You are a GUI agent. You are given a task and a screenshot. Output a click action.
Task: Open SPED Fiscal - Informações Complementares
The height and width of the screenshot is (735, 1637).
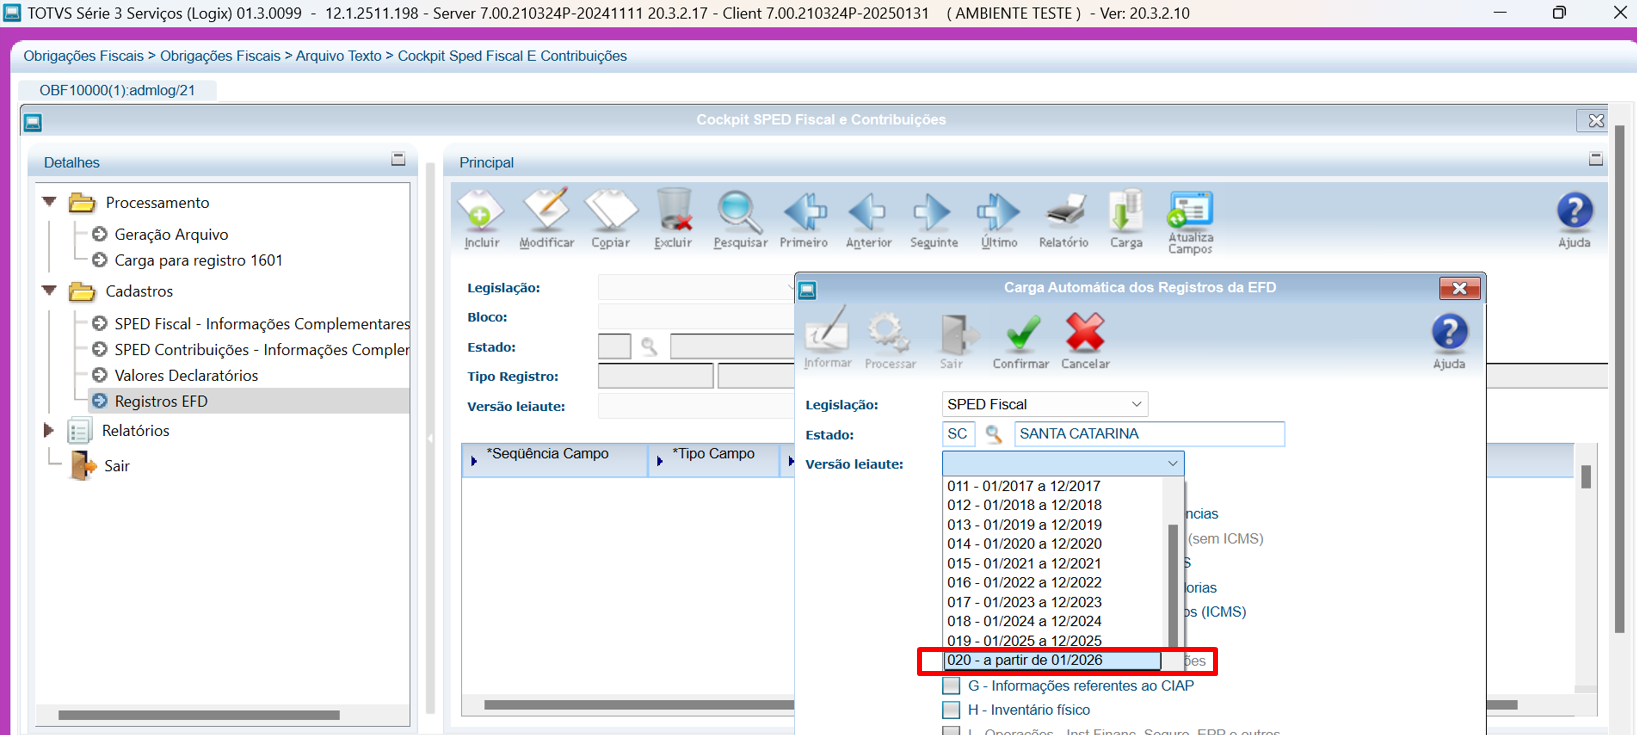262,324
